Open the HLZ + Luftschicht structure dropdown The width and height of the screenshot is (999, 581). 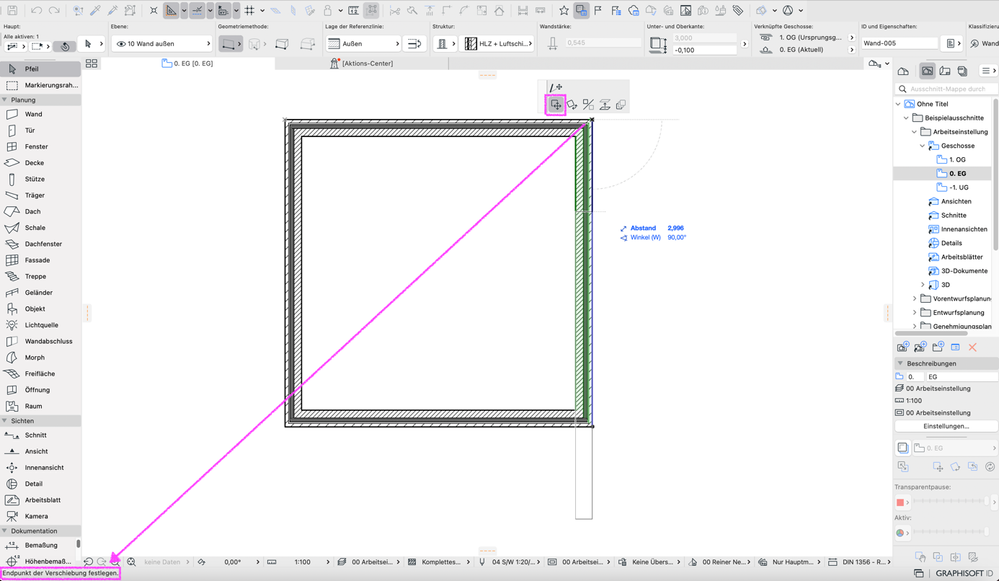point(496,43)
